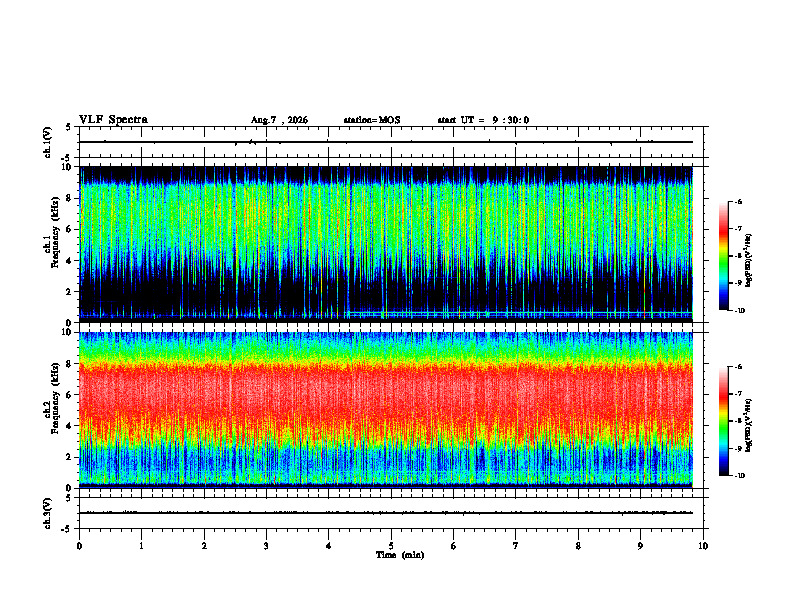The height and width of the screenshot is (612, 792).
Task: Click the "-6" label on ch.2 color scale
Action: tap(738, 367)
